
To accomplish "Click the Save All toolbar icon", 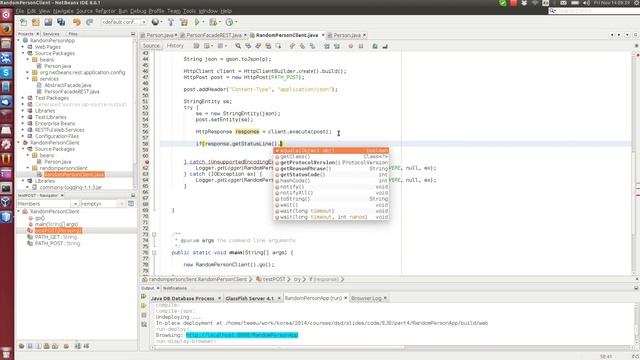I will [61, 22].
